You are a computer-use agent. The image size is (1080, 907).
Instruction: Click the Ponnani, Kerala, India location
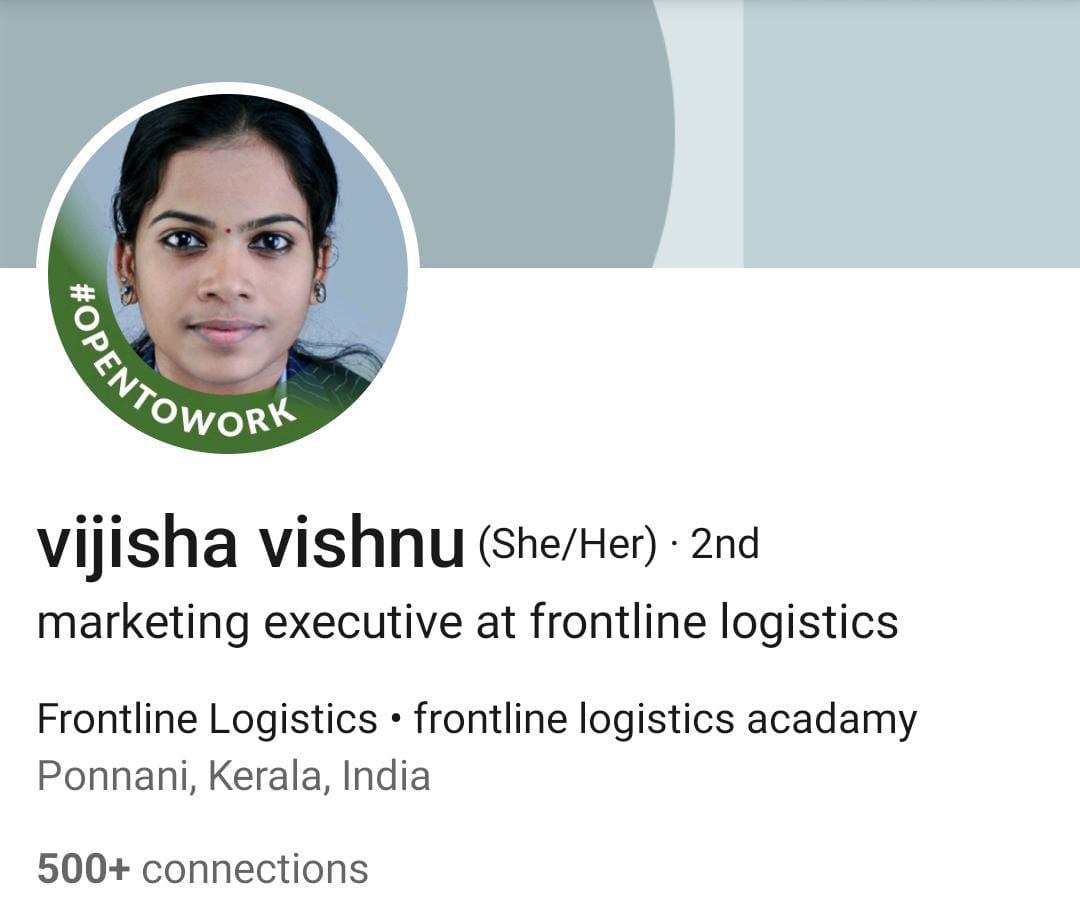[x=233, y=777]
